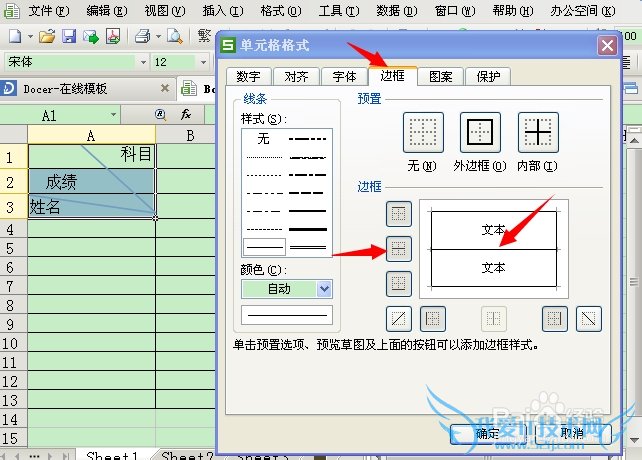The height and width of the screenshot is (460, 642).
Task: Open the 窗口 menu
Action: [x=455, y=11]
